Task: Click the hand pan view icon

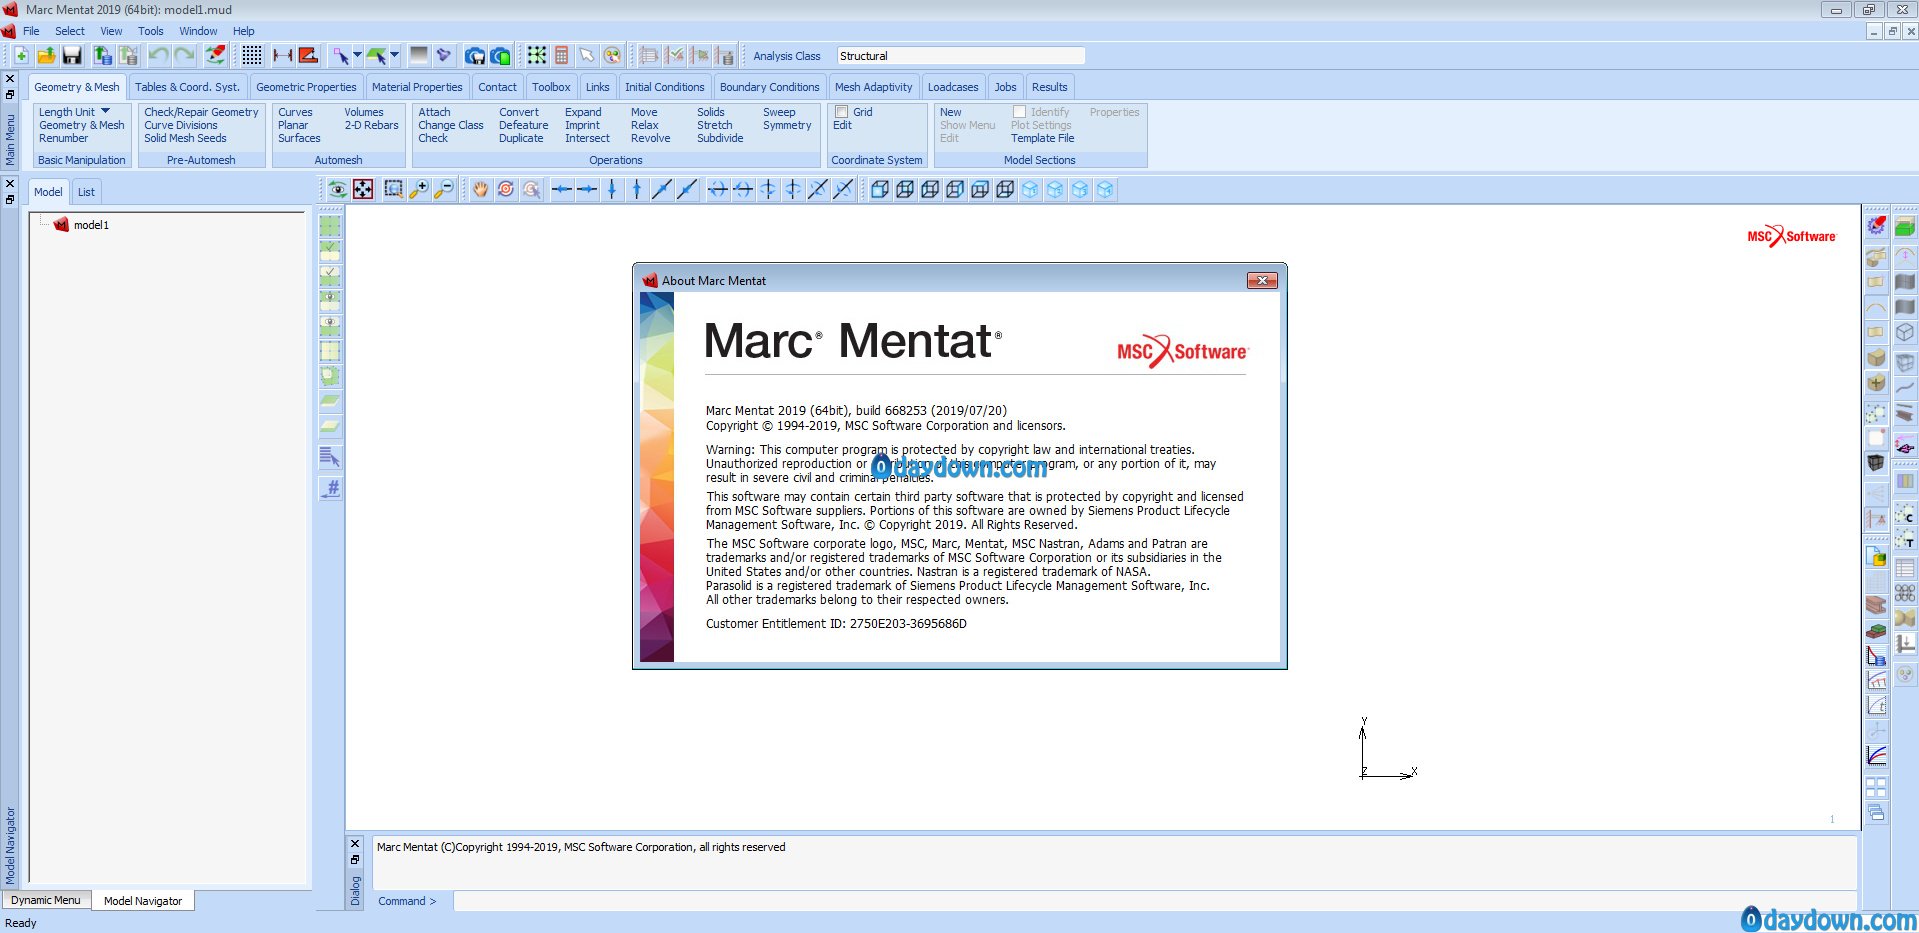Action: (x=481, y=189)
